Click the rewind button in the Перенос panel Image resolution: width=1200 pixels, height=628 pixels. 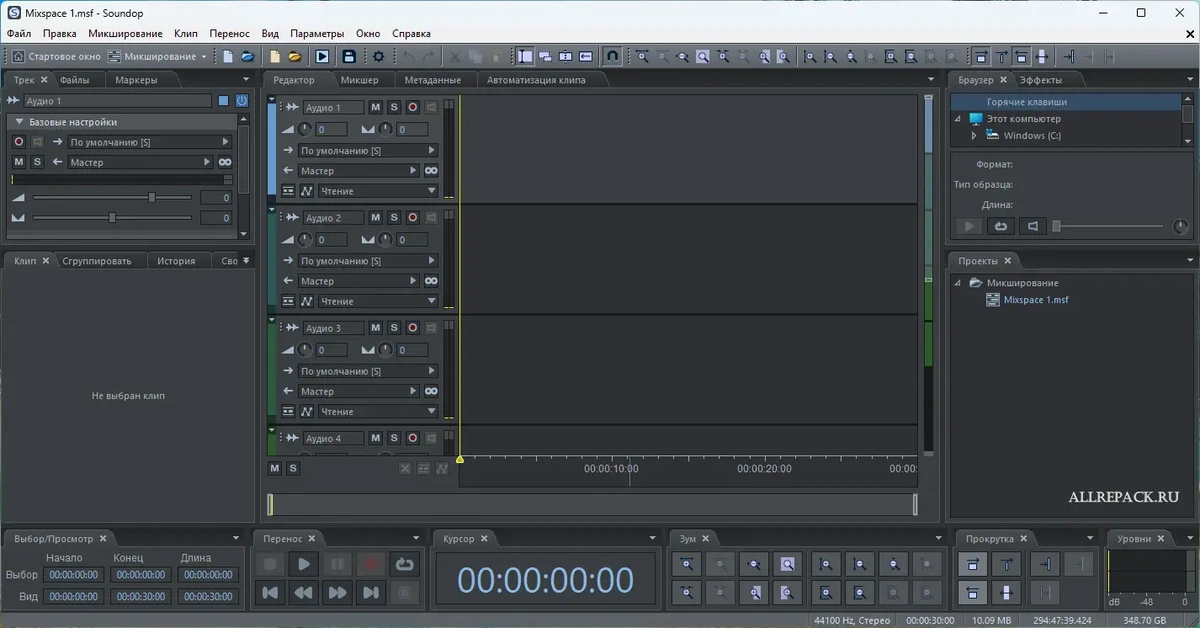303,593
